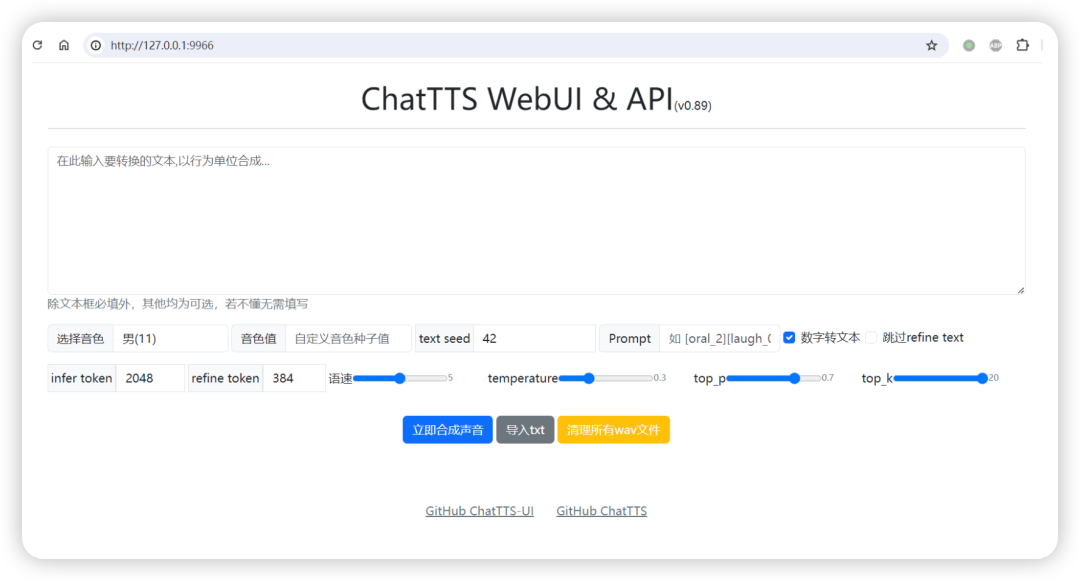Click the (v0.89) version text
The height and width of the screenshot is (581, 1080).
pyautogui.click(x=692, y=105)
